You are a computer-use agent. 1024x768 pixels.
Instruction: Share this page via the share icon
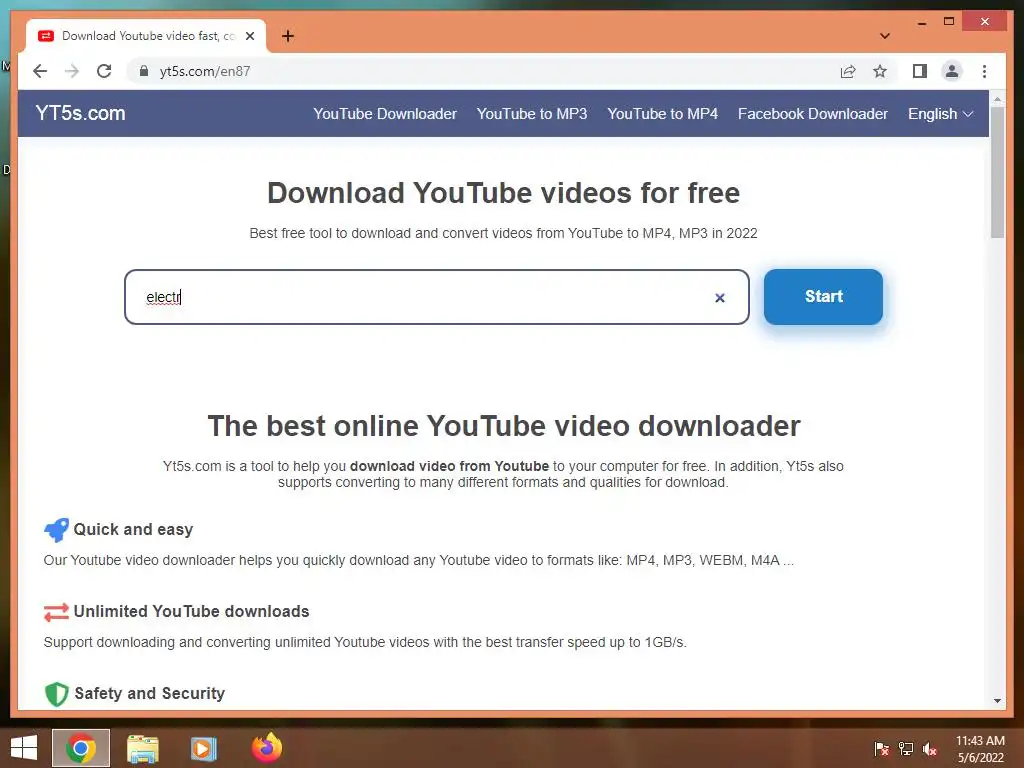[848, 71]
